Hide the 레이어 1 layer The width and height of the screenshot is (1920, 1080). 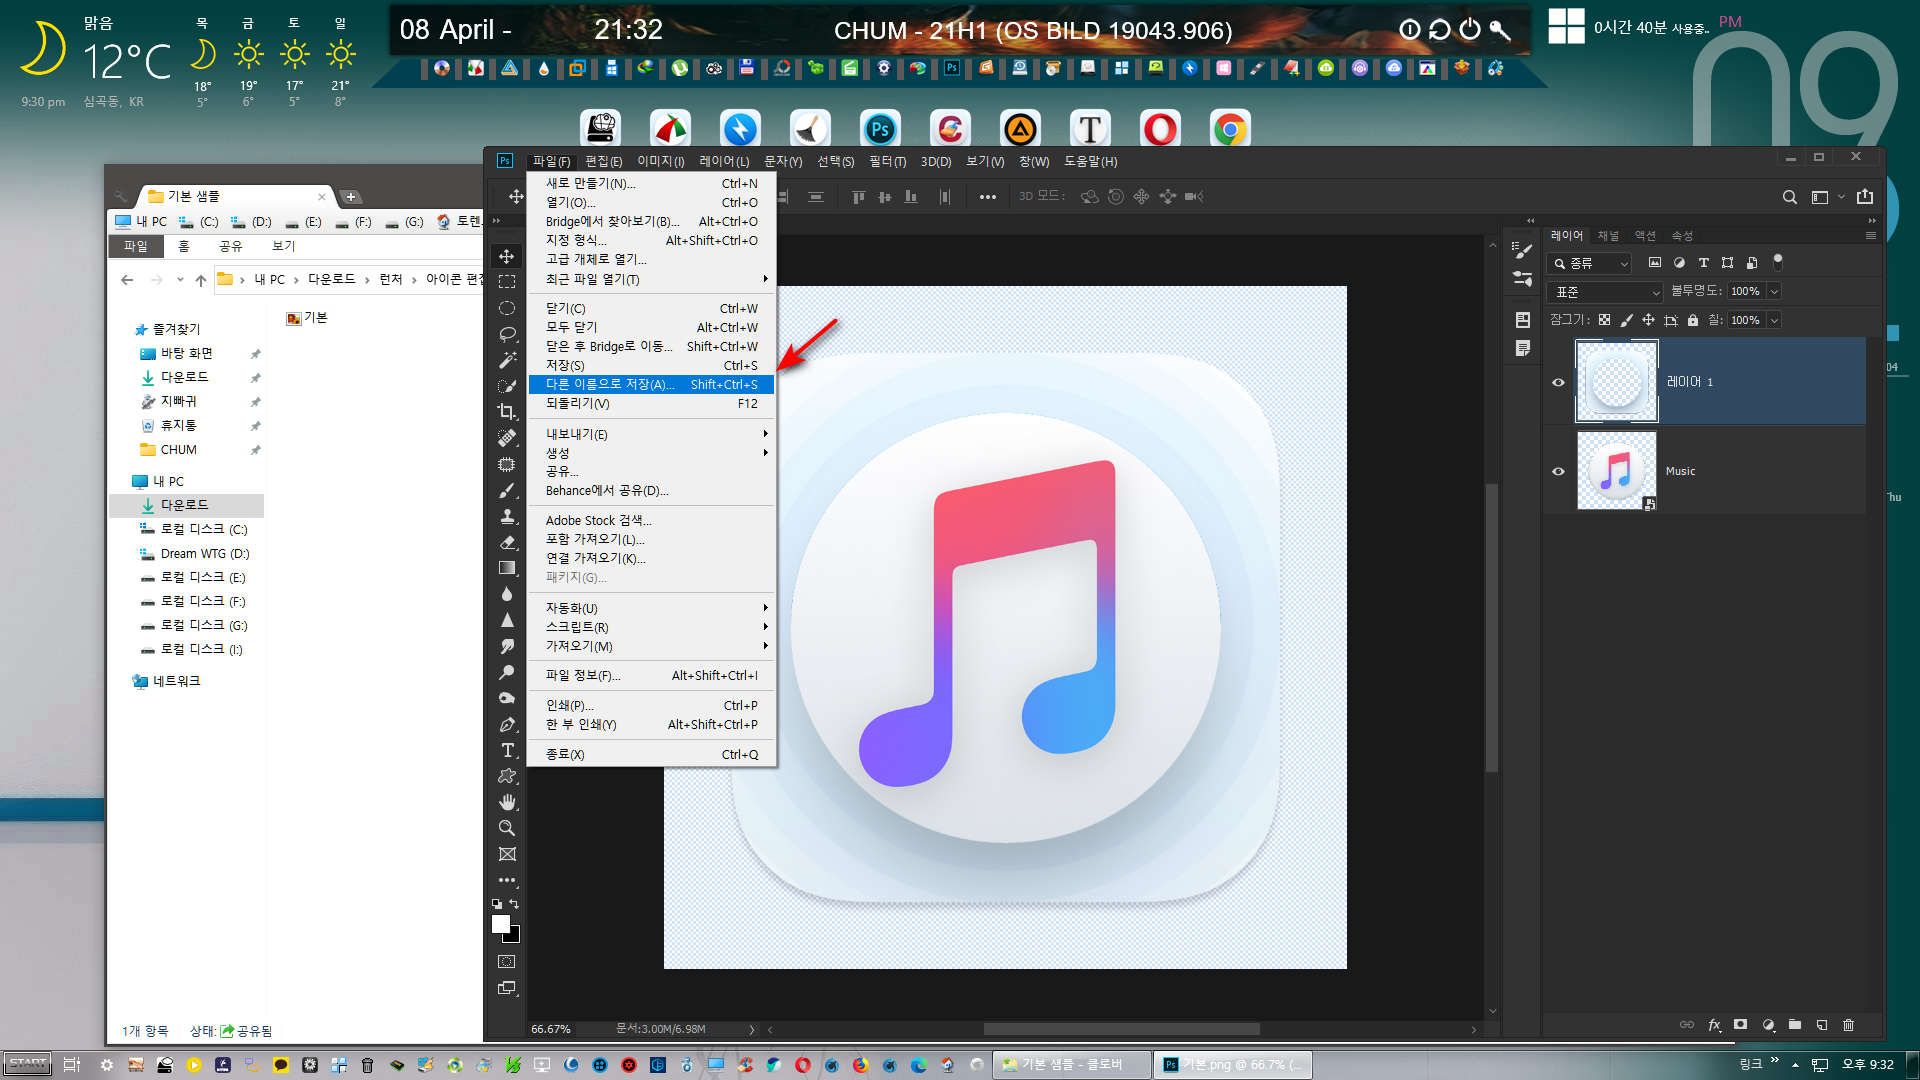1558,382
